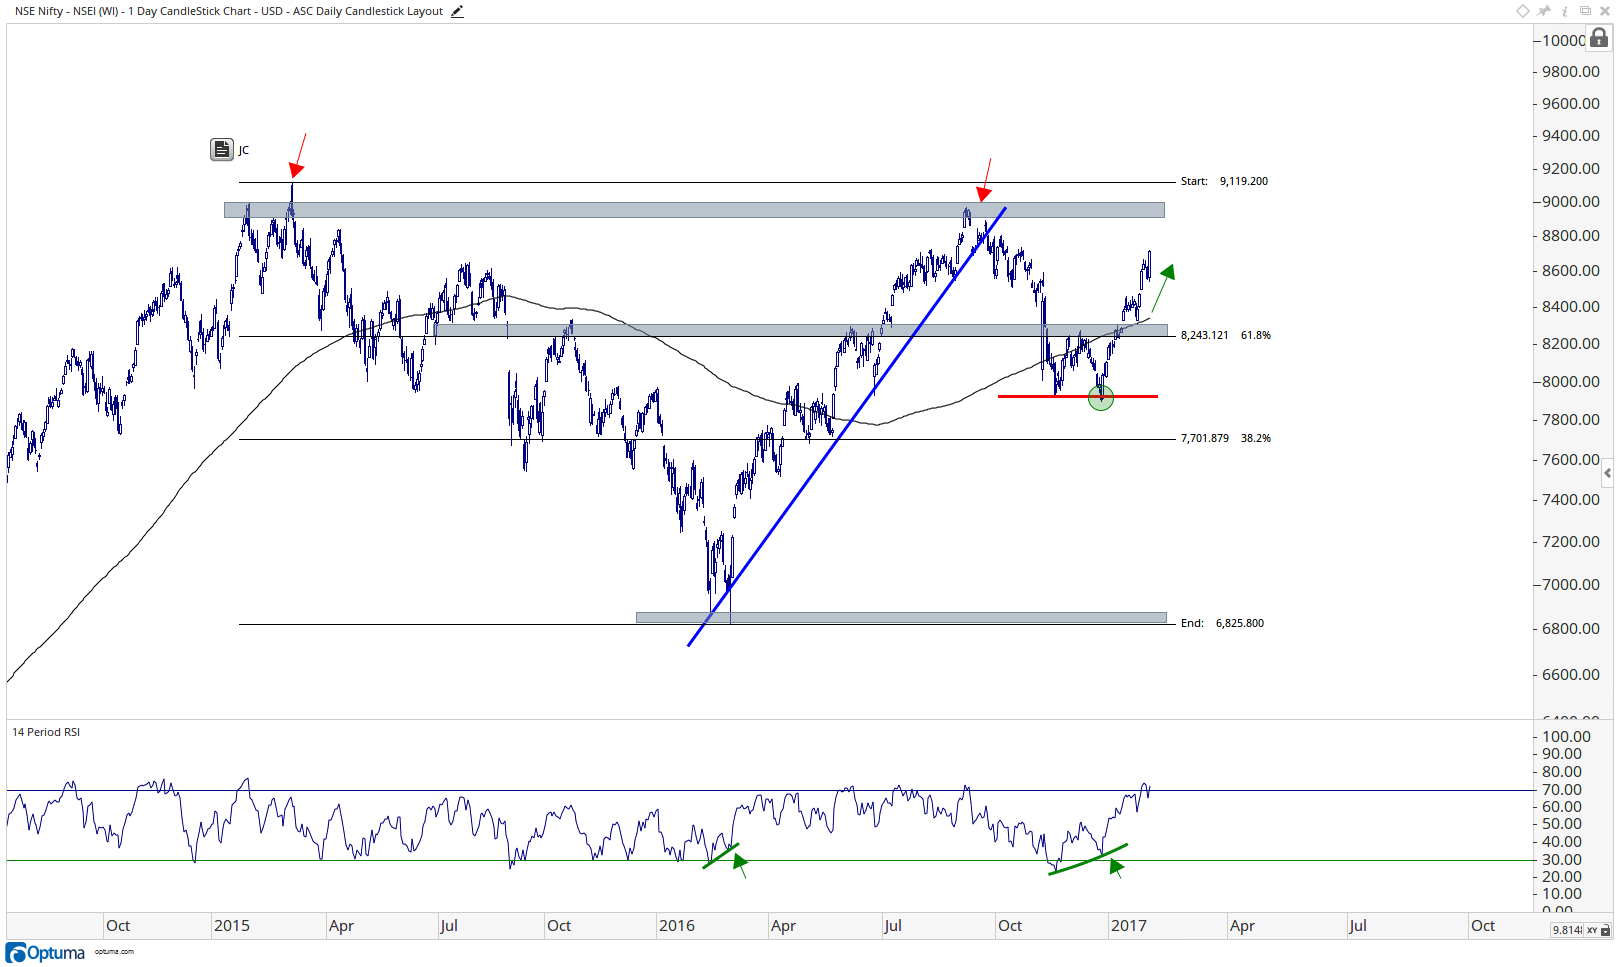The image size is (1620, 967).
Task: Click the '7,701.879 38.2%' Fibonacci label
Action: 1226,438
